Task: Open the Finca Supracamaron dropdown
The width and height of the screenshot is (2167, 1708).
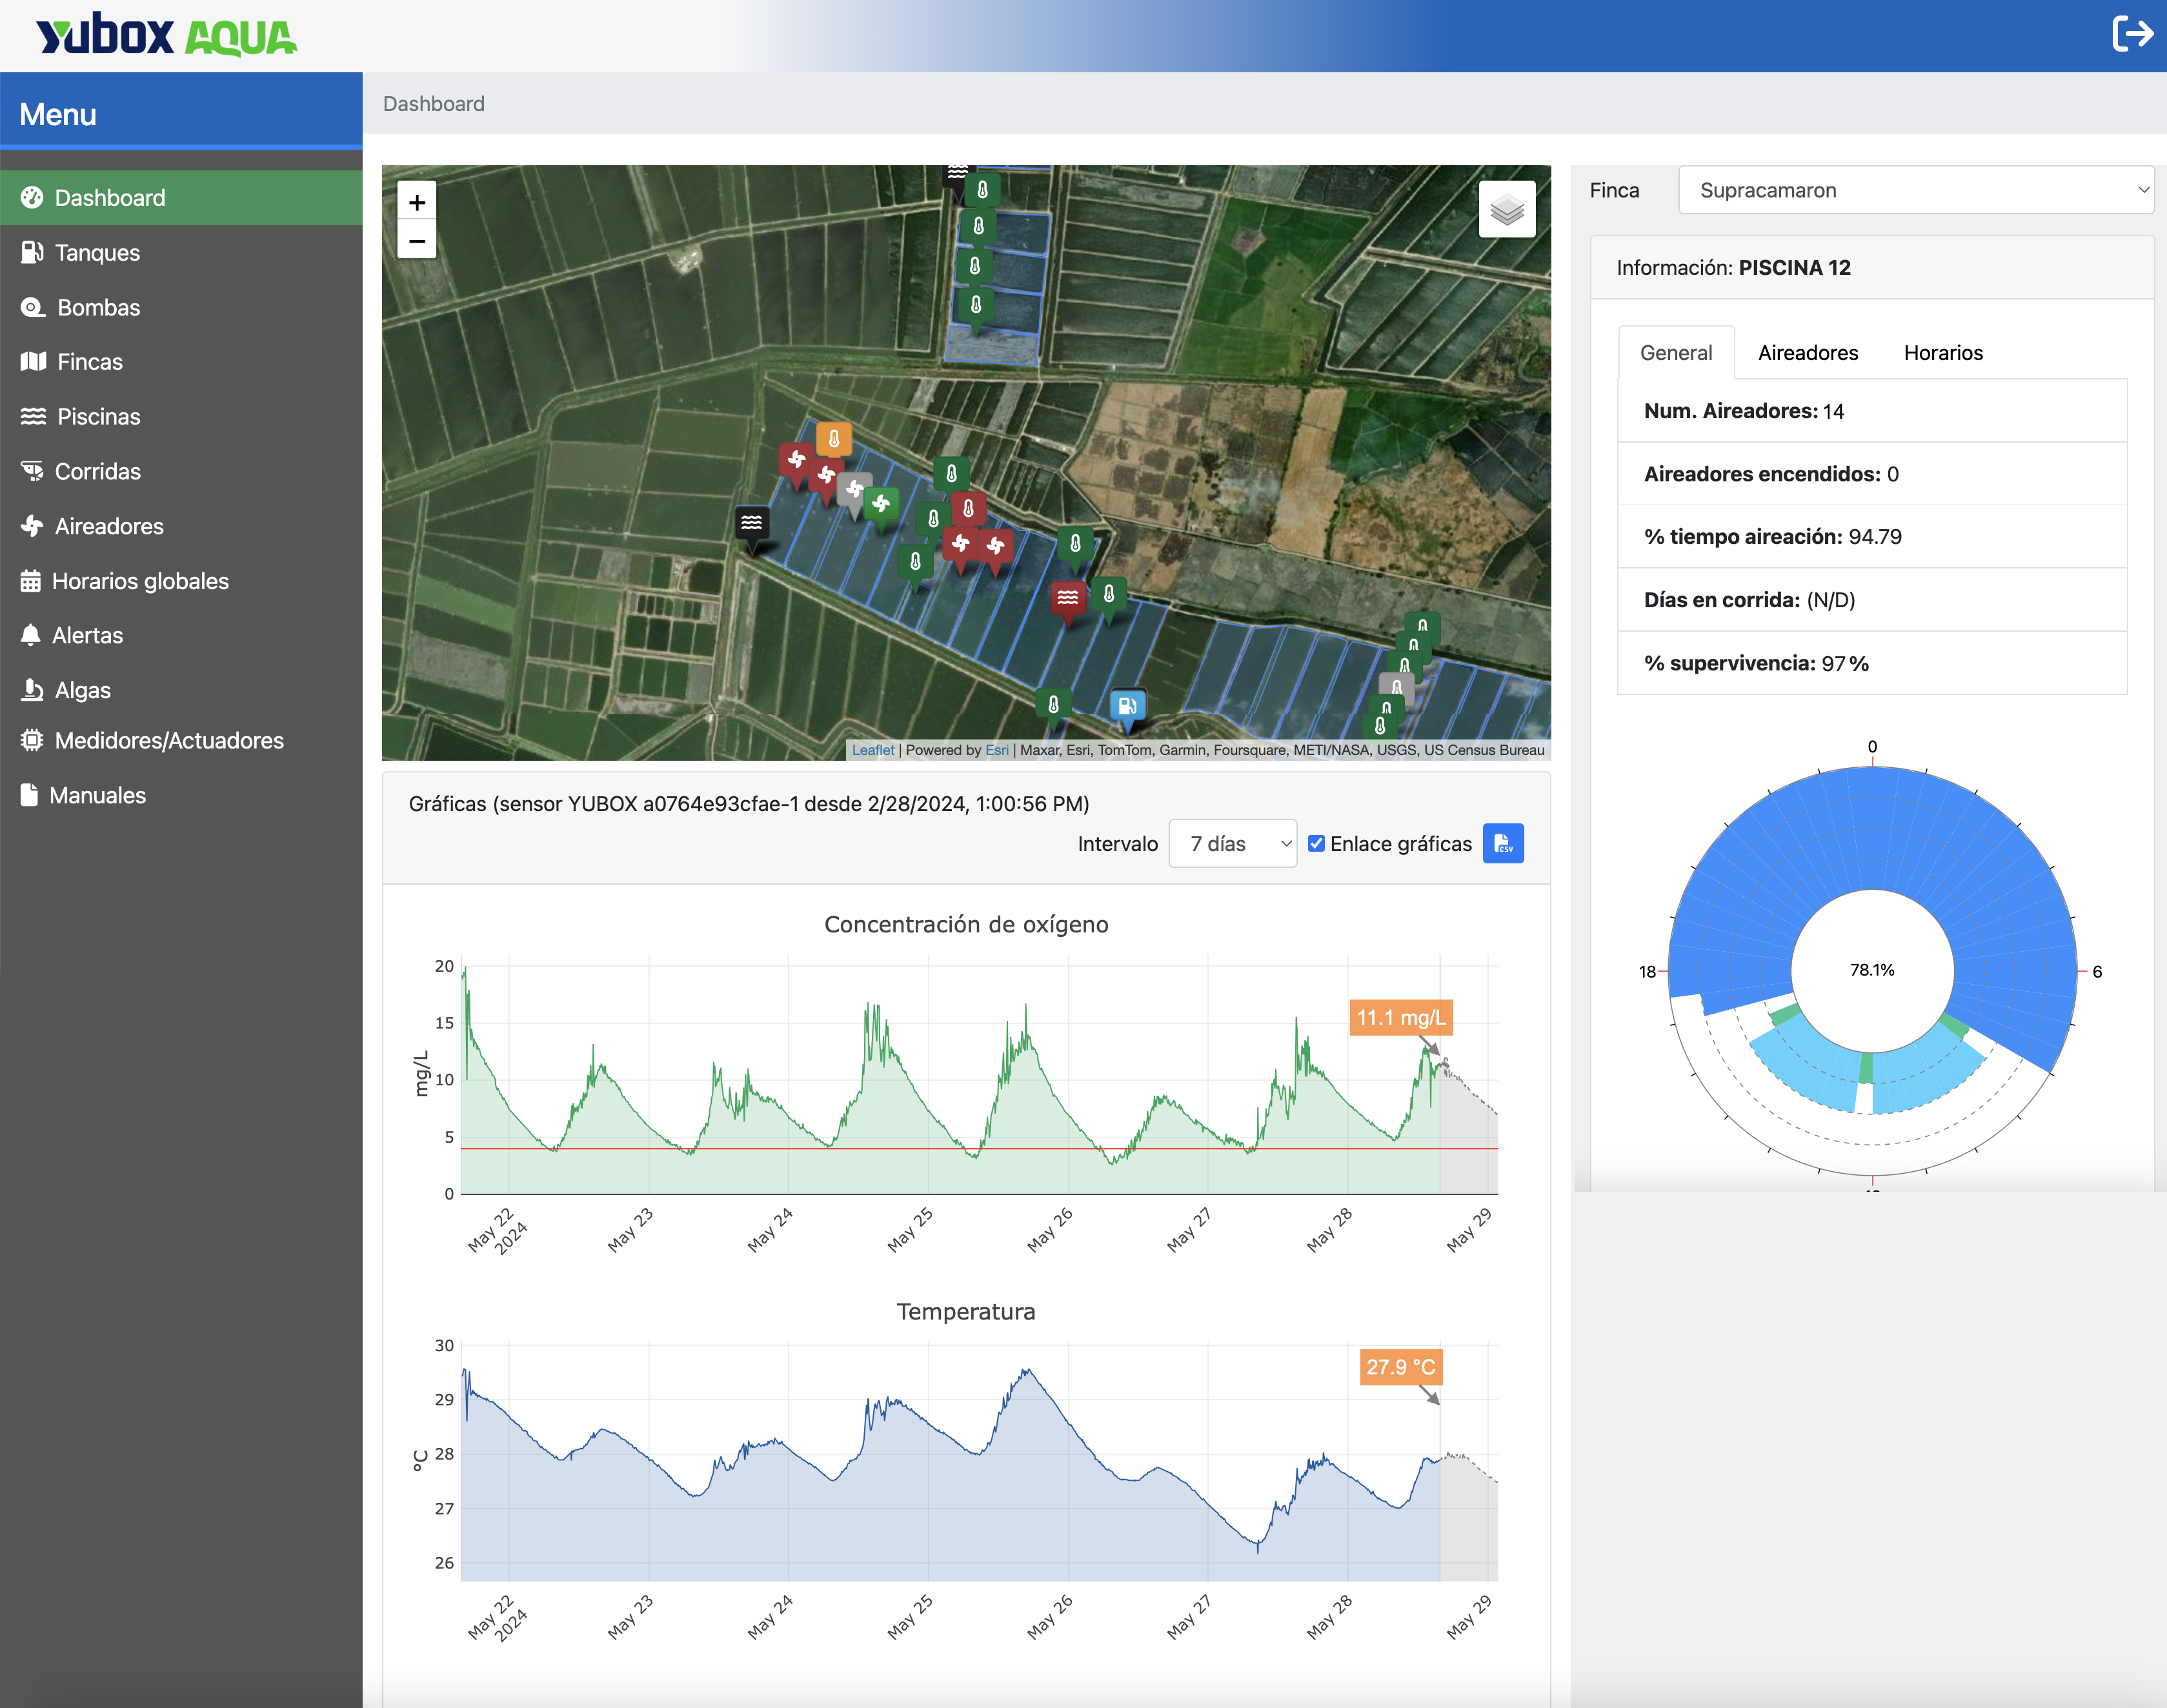Action: pos(1914,190)
